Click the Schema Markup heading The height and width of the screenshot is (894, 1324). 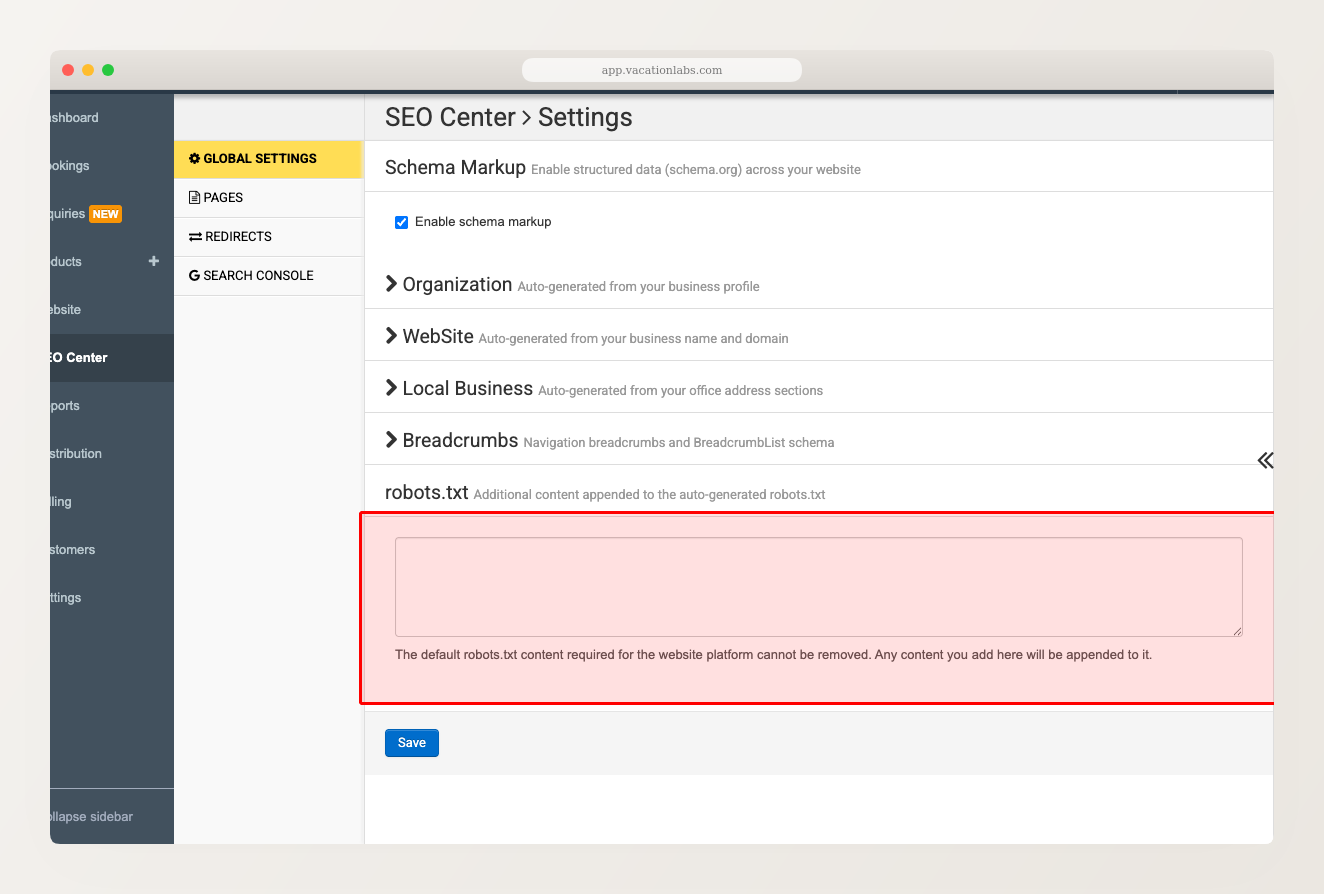click(455, 168)
